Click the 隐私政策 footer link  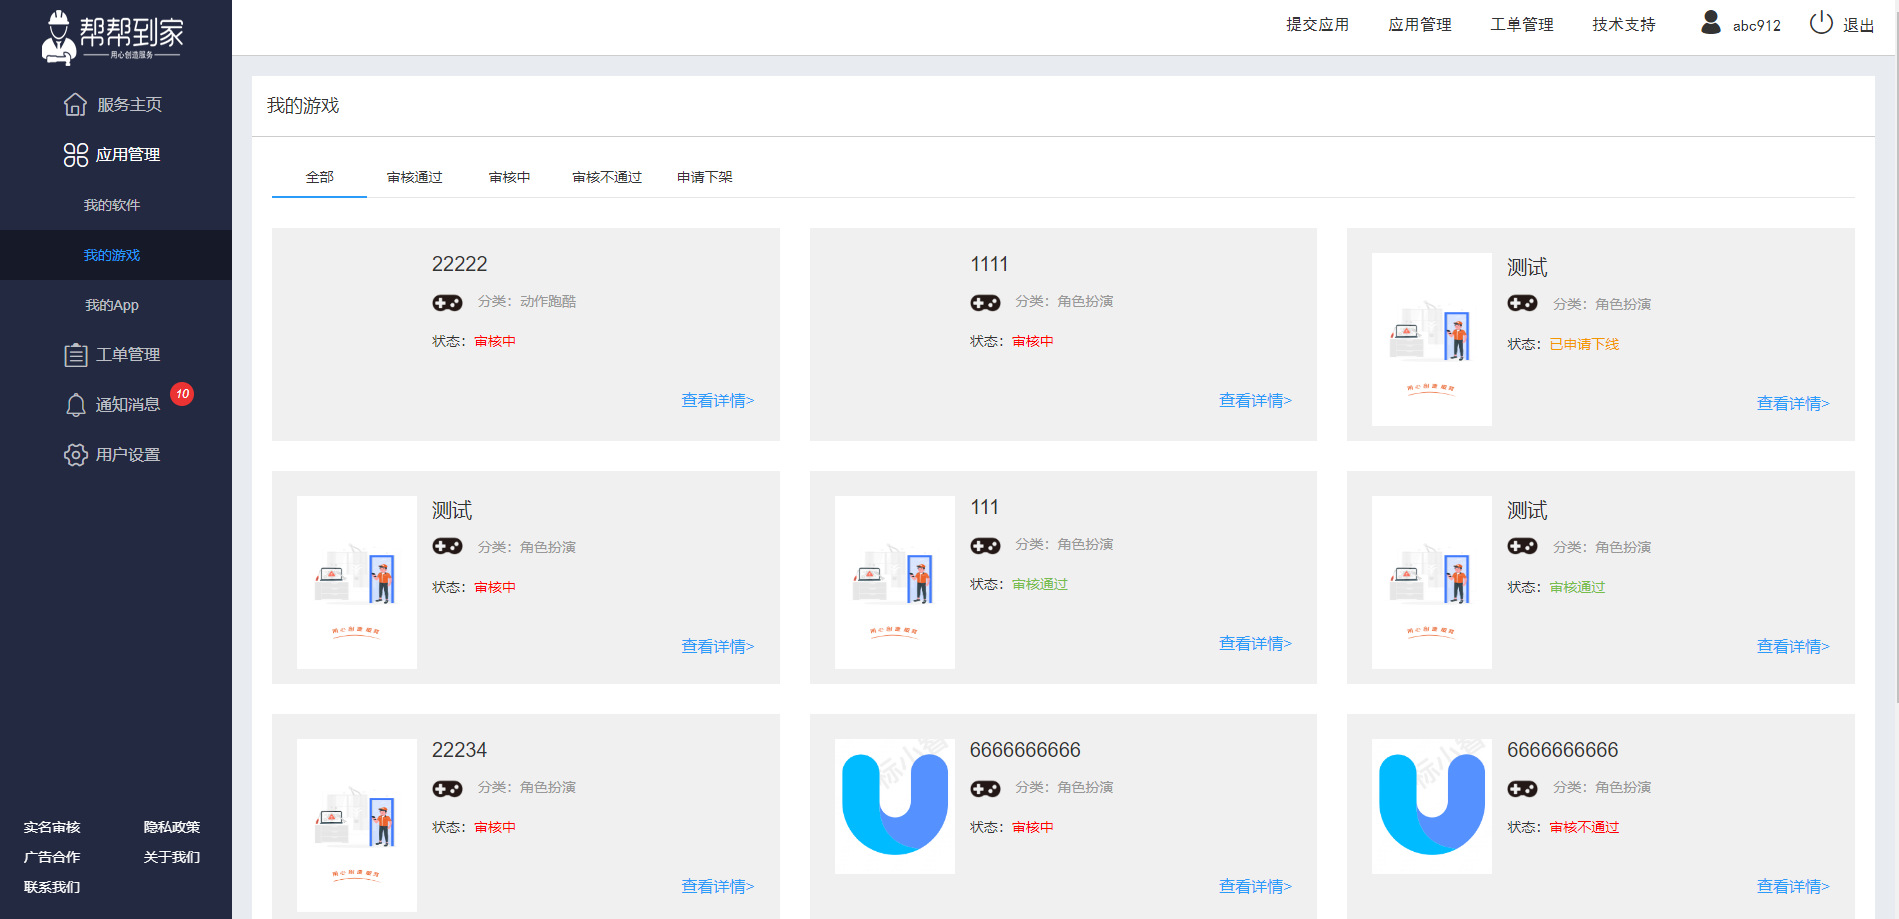coord(172,826)
